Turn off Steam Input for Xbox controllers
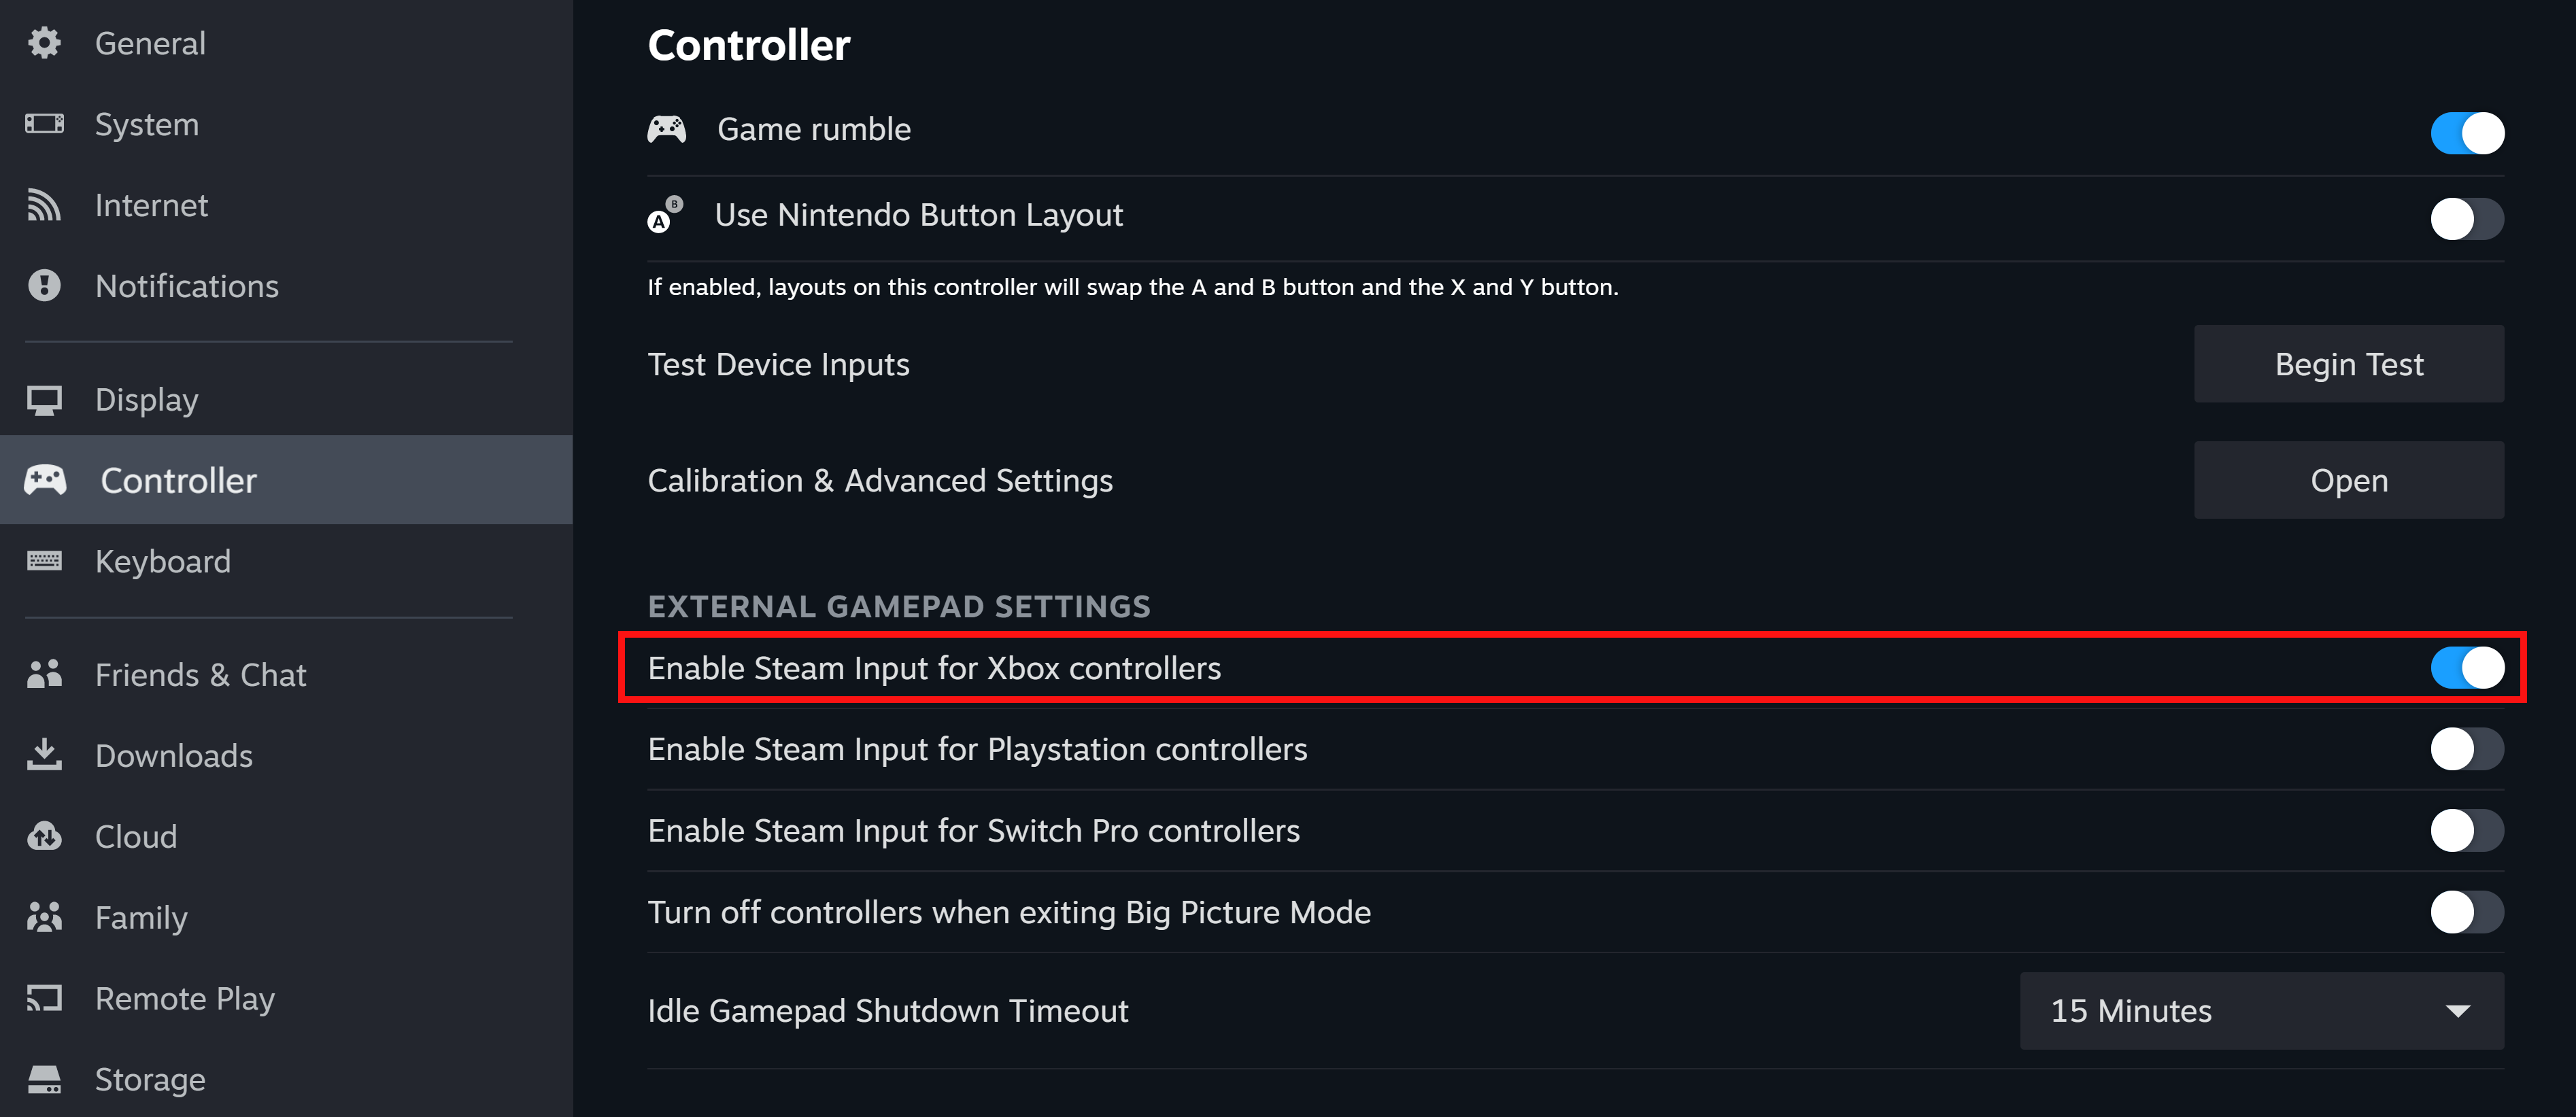 point(2466,668)
